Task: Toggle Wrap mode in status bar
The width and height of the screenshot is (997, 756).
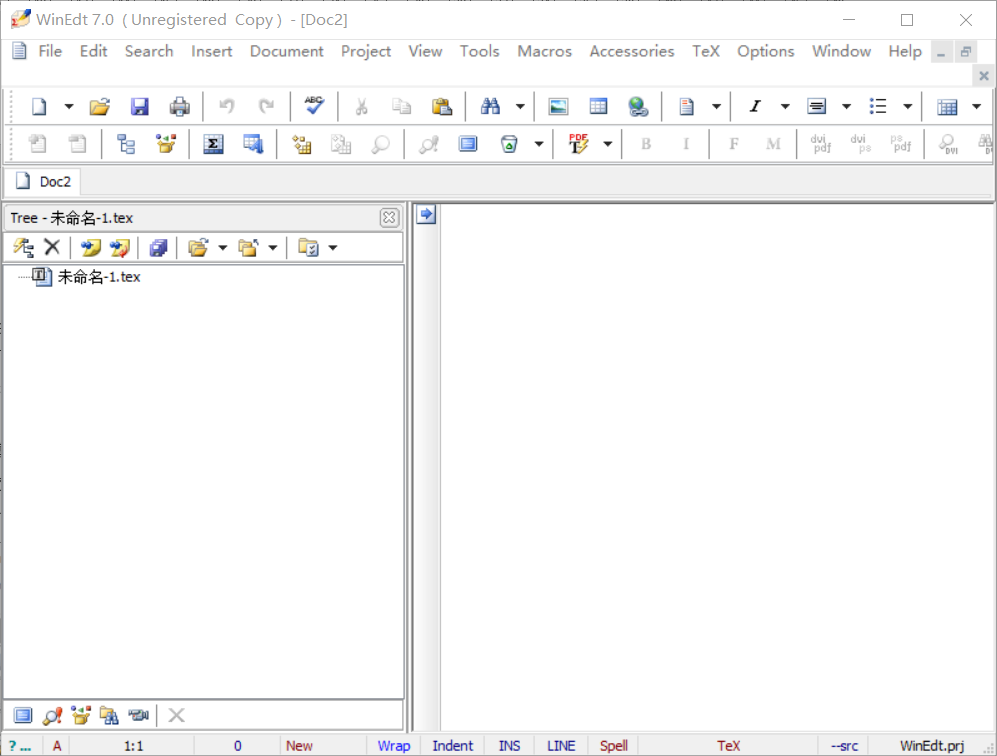Action: tap(394, 745)
